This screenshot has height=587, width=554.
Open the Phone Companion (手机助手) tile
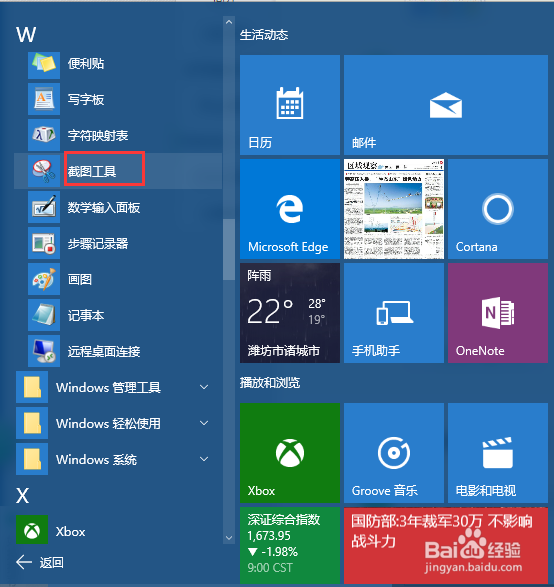394,313
